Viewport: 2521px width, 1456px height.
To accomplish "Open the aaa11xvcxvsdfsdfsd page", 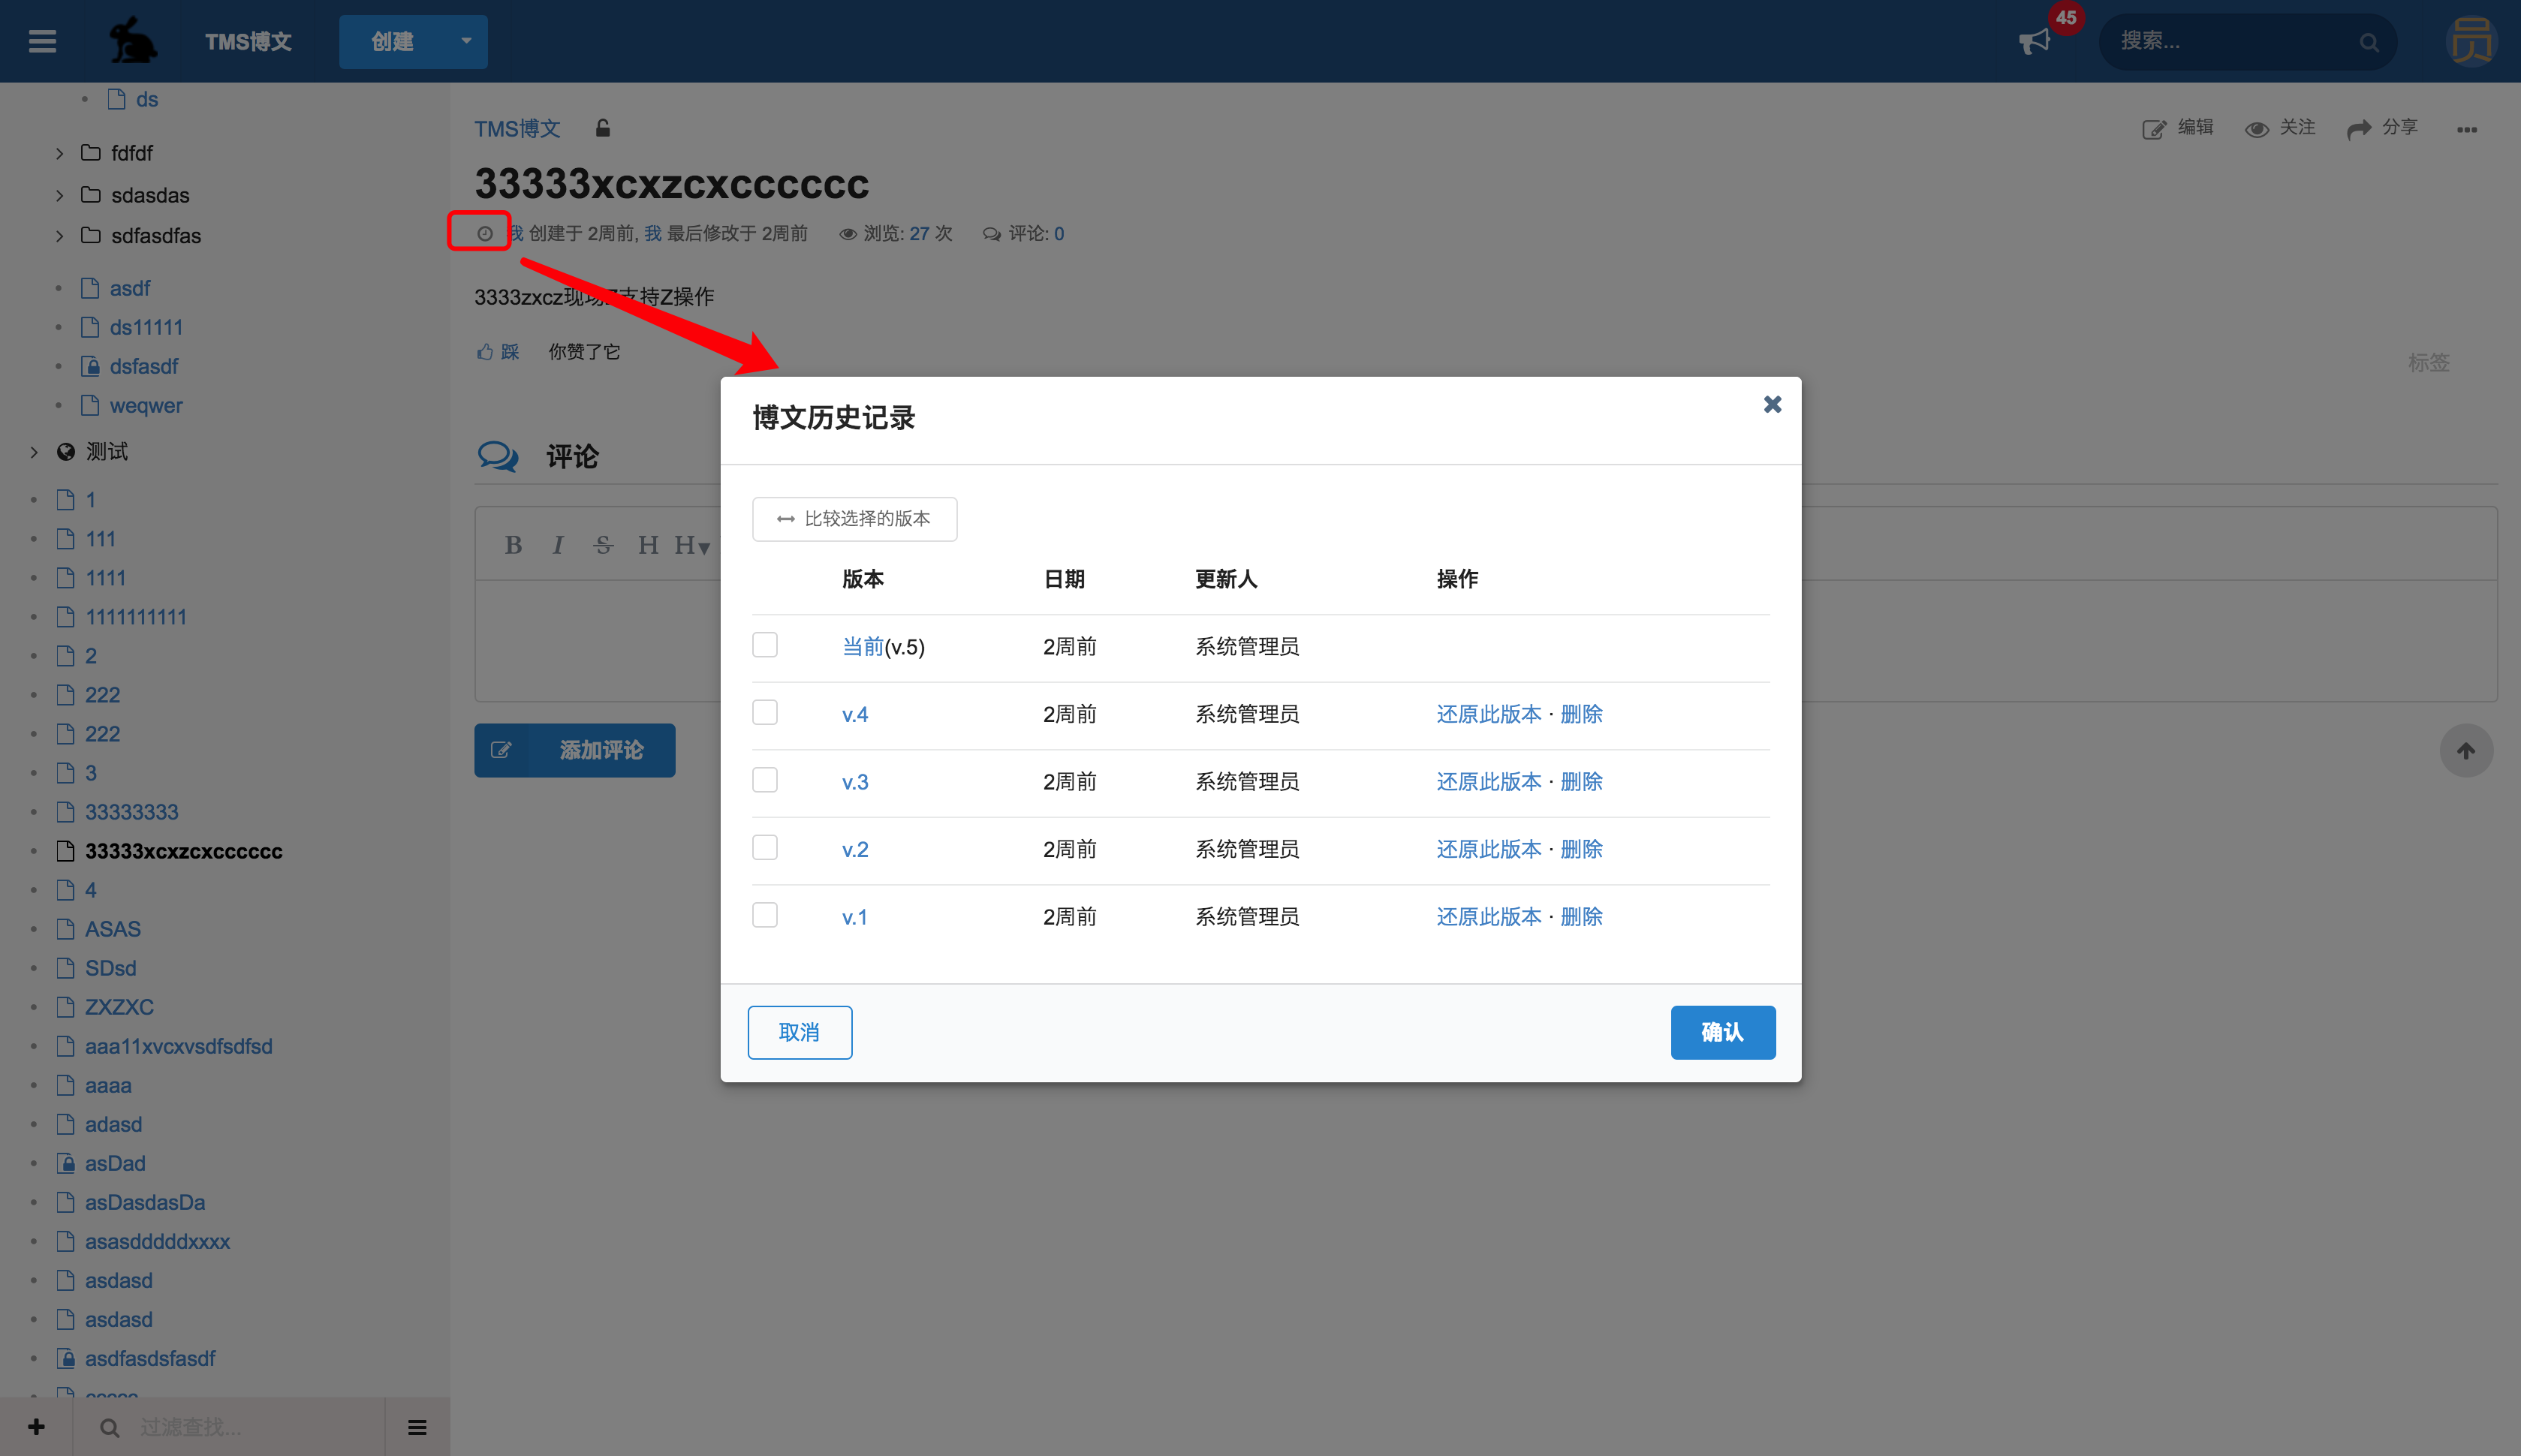I will (x=179, y=1046).
